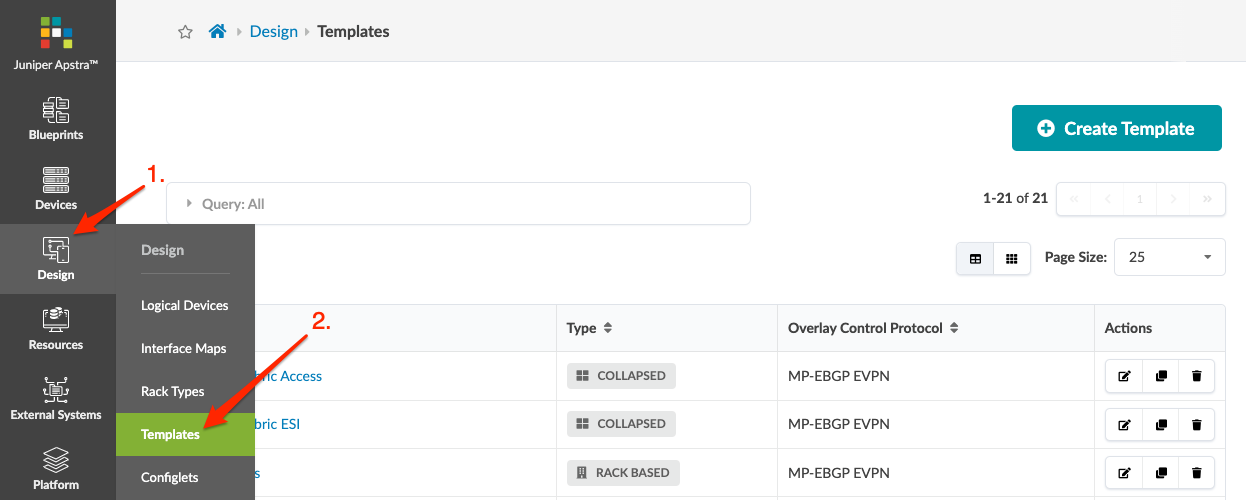Select Rack Types in Design menu

pos(173,391)
